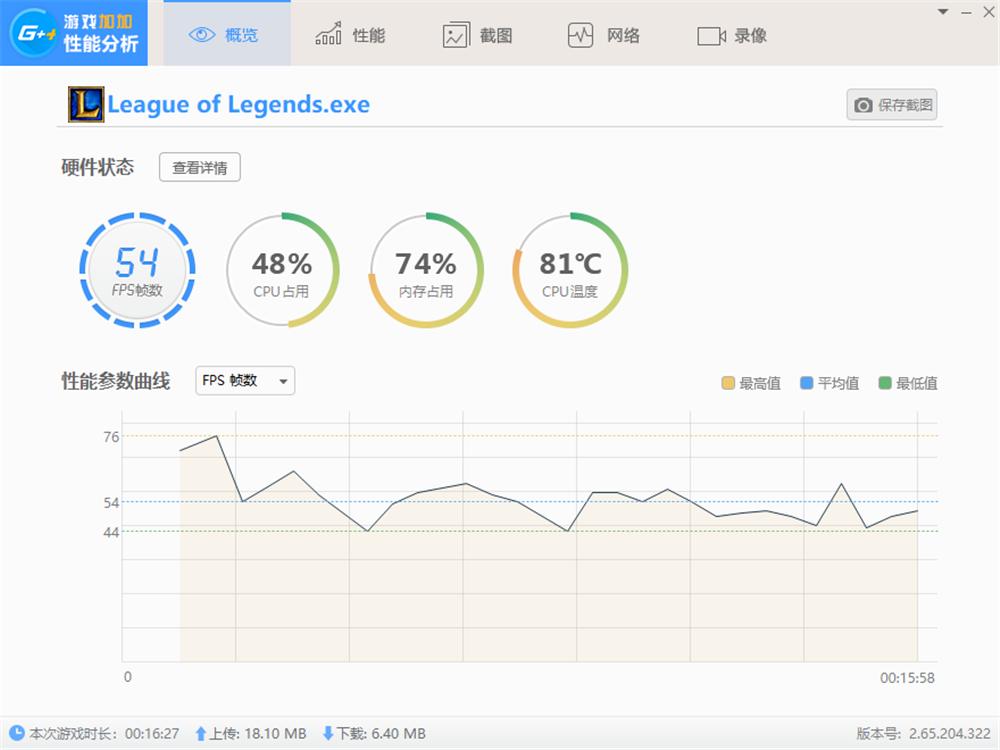Screen dimensions: 1000x750
Task: Click the dropdown arrow near window controls
Action: coord(941,12)
